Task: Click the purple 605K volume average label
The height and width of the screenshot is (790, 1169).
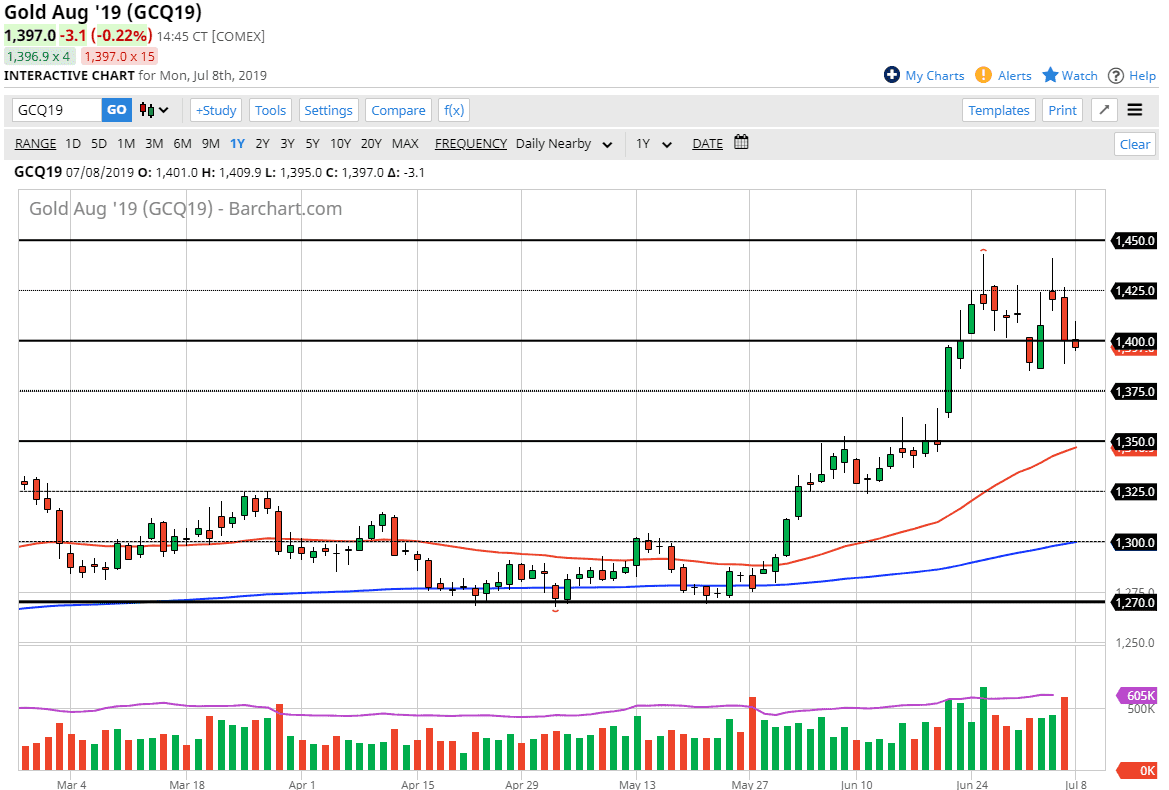Action: pyautogui.click(x=1137, y=696)
